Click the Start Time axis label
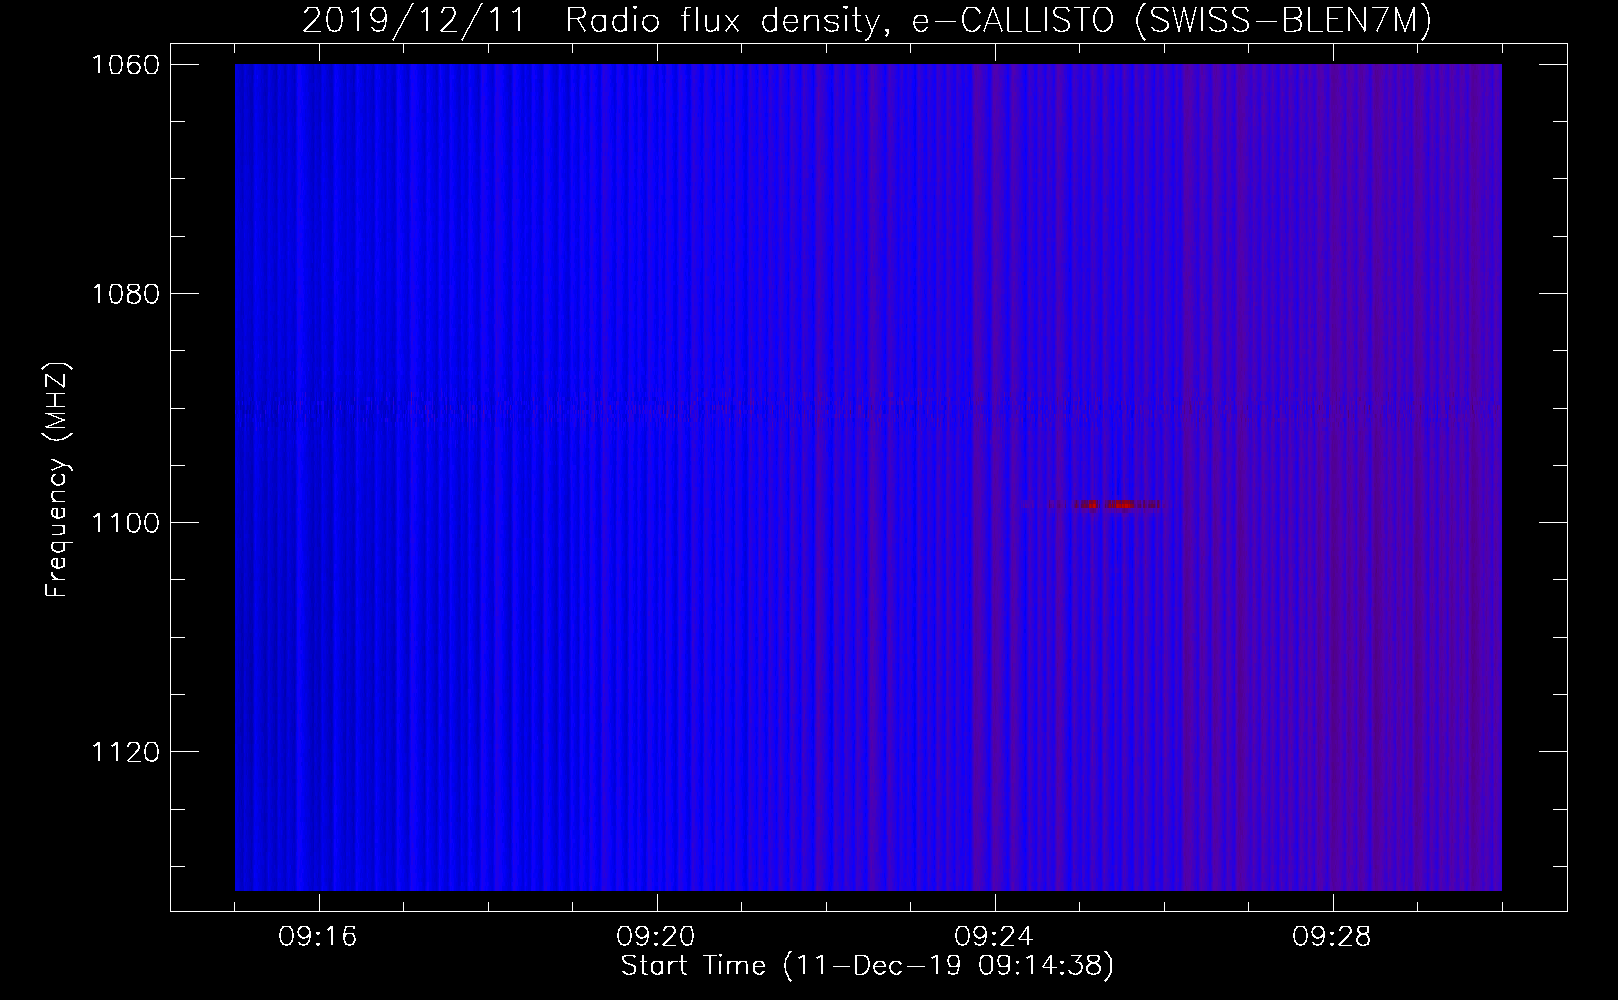The height and width of the screenshot is (1000, 1618). tap(867, 966)
